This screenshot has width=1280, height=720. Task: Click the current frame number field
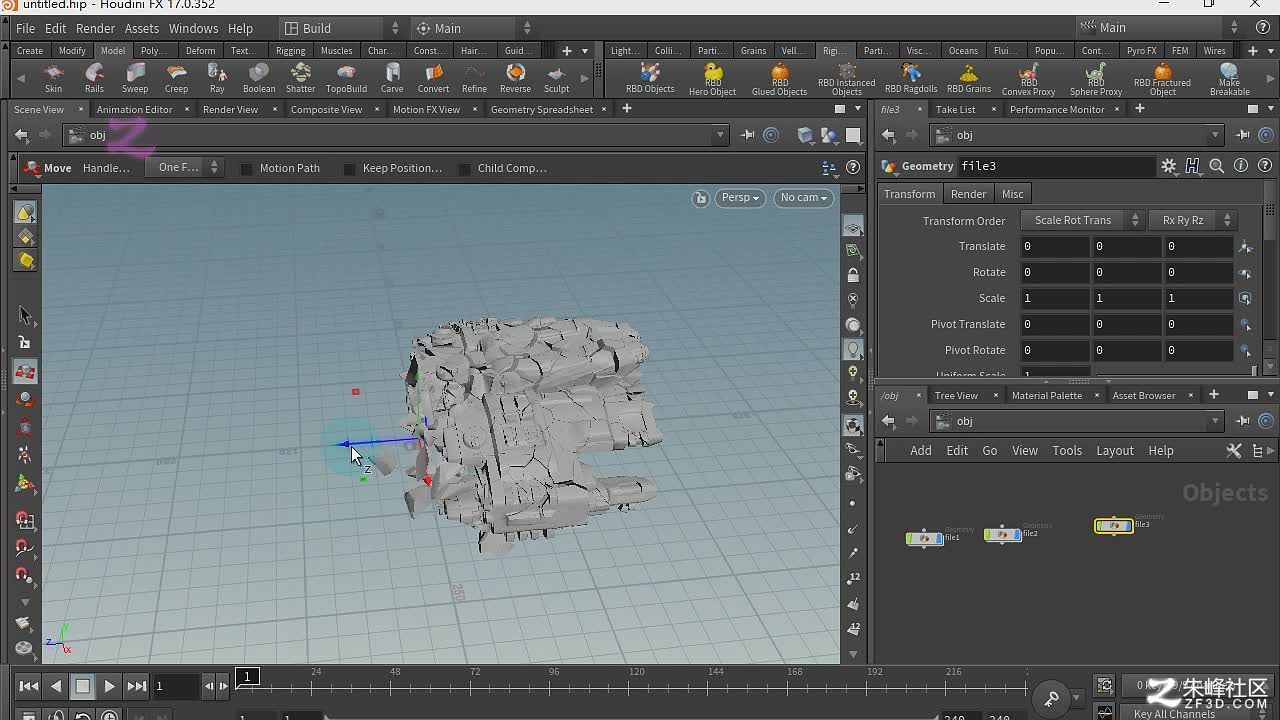coord(175,686)
